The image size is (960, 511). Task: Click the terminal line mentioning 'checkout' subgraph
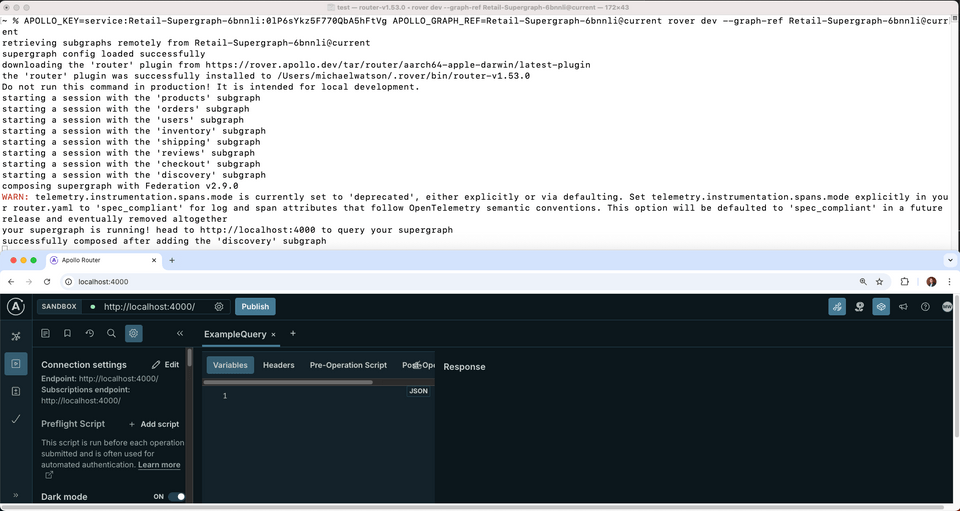click(x=131, y=164)
